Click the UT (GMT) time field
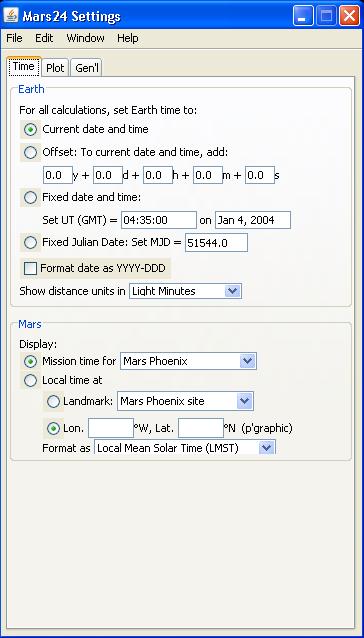Viewport: 364px width, 638px height. coord(159,220)
